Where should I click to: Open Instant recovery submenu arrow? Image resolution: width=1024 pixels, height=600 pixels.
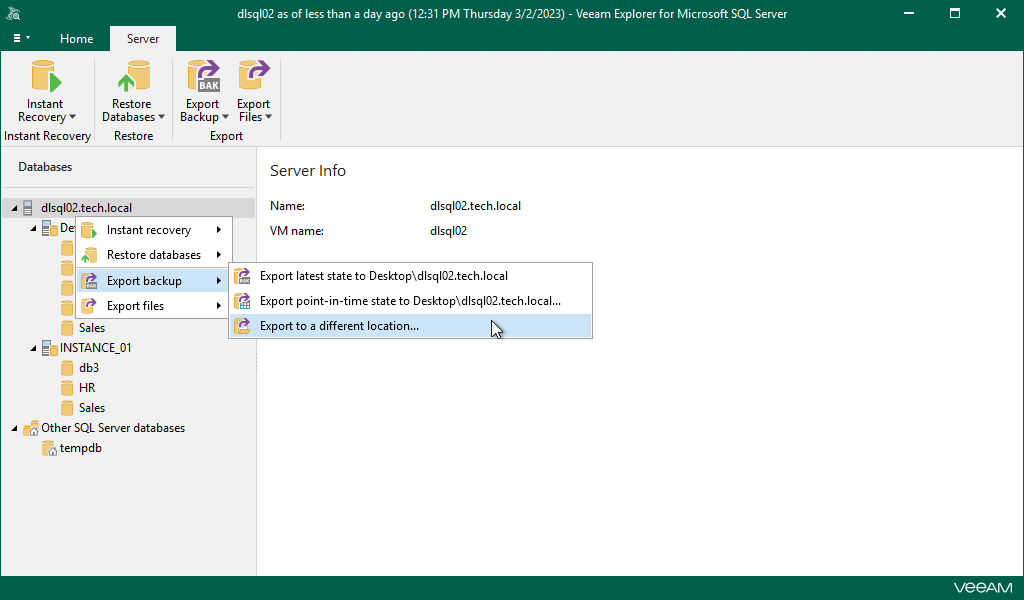pos(219,230)
